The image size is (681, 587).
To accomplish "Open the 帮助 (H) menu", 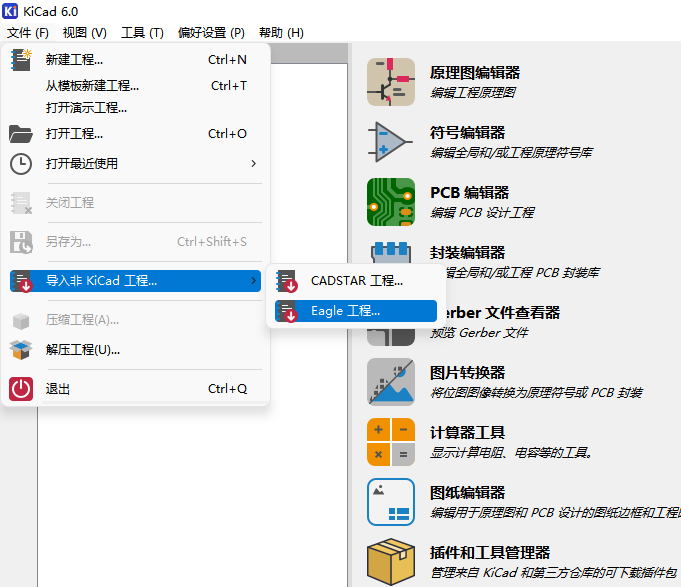I will click(x=281, y=33).
